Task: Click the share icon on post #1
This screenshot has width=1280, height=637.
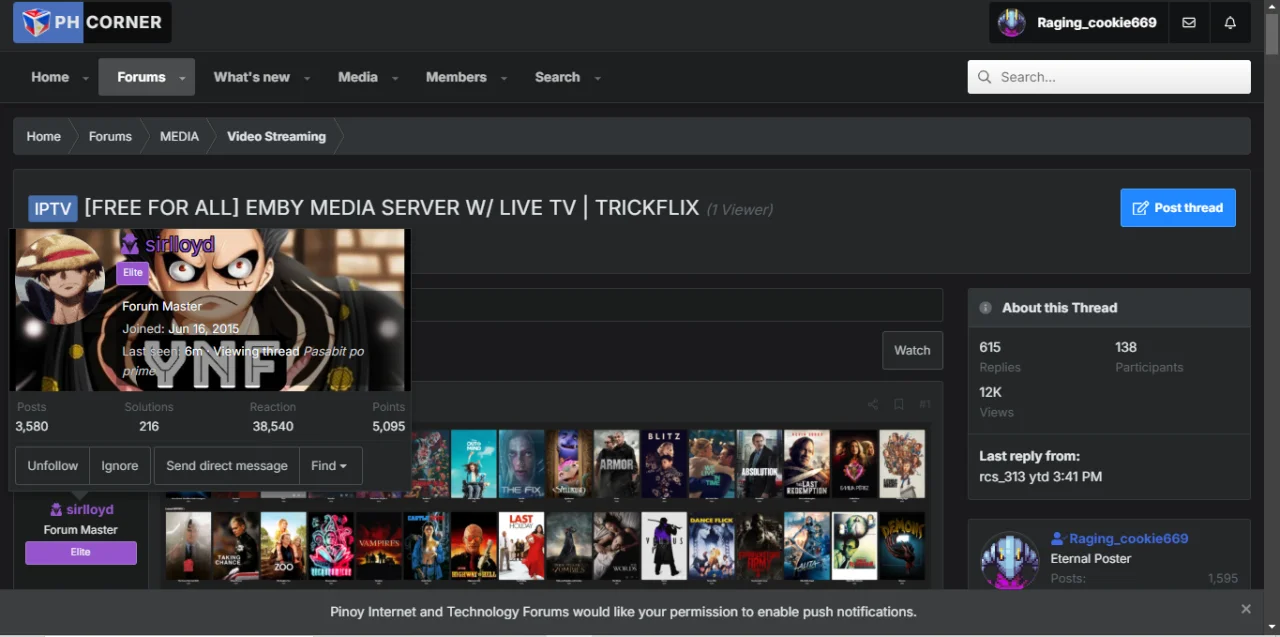Action: [873, 404]
